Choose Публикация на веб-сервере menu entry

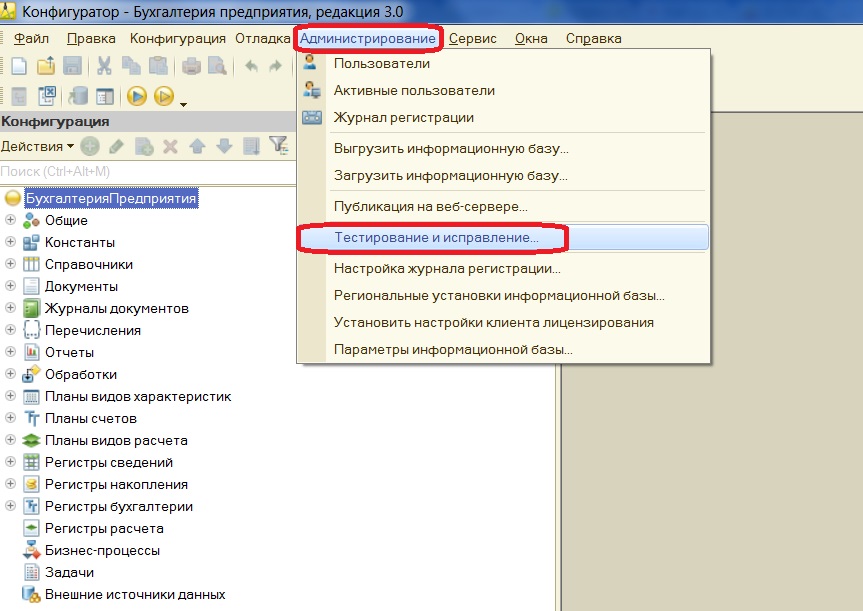click(502, 206)
